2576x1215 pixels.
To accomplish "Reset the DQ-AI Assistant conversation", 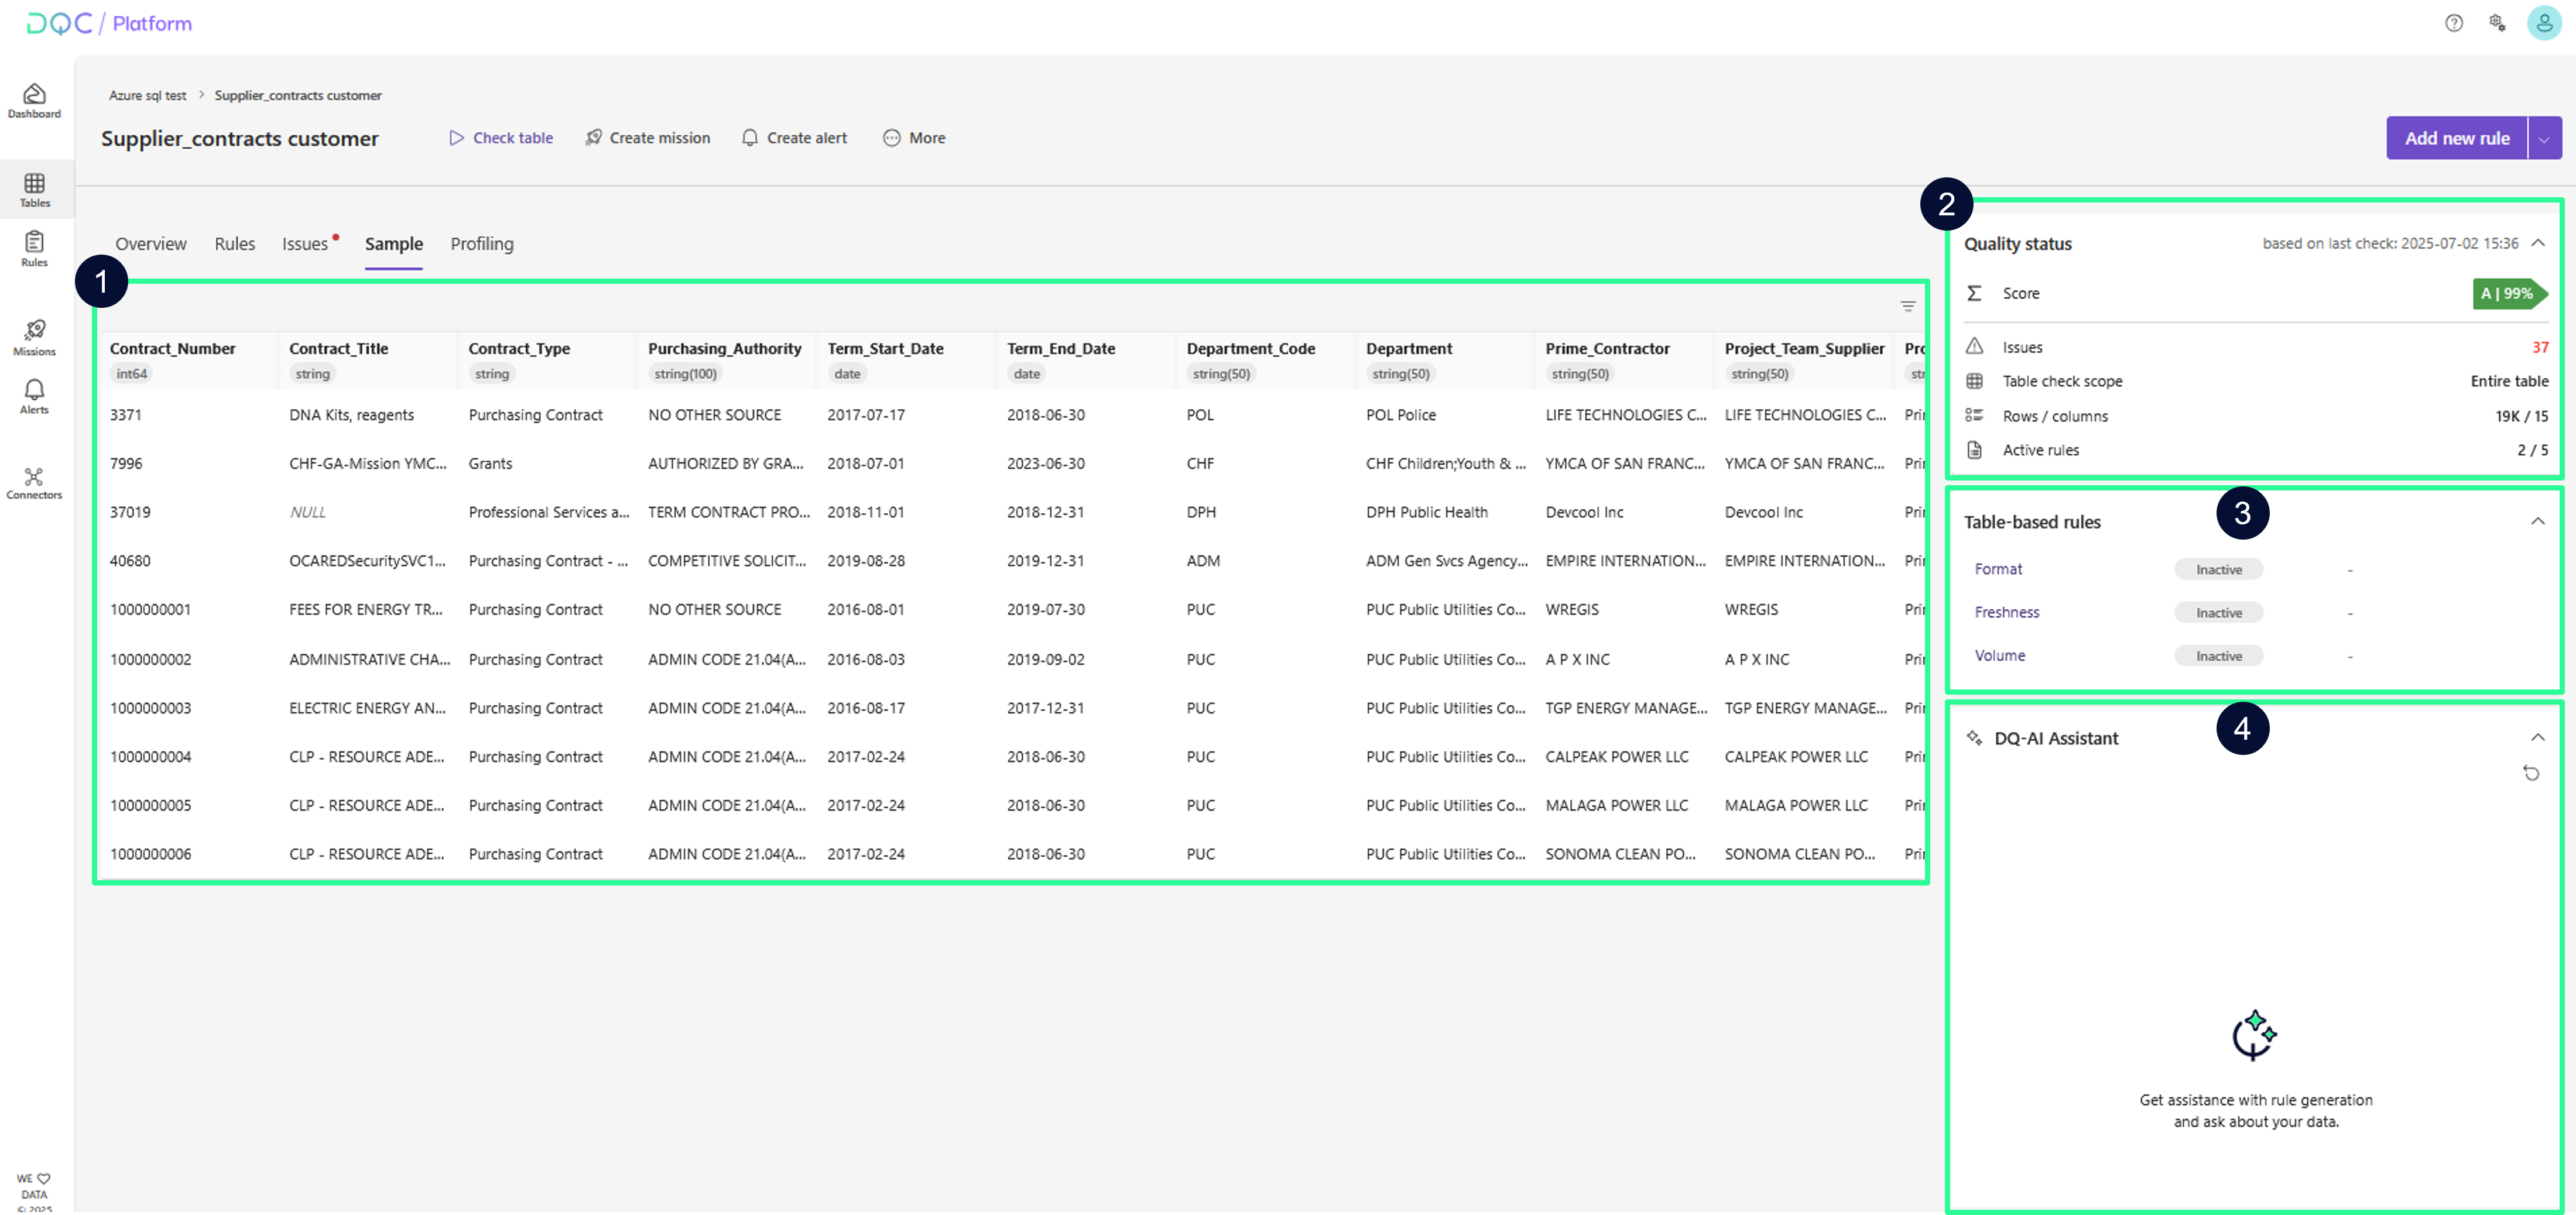I will [x=2531, y=773].
